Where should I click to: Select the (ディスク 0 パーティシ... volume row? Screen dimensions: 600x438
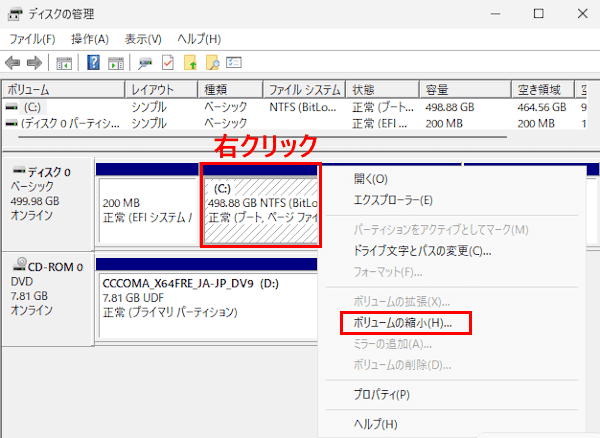click(x=295, y=124)
